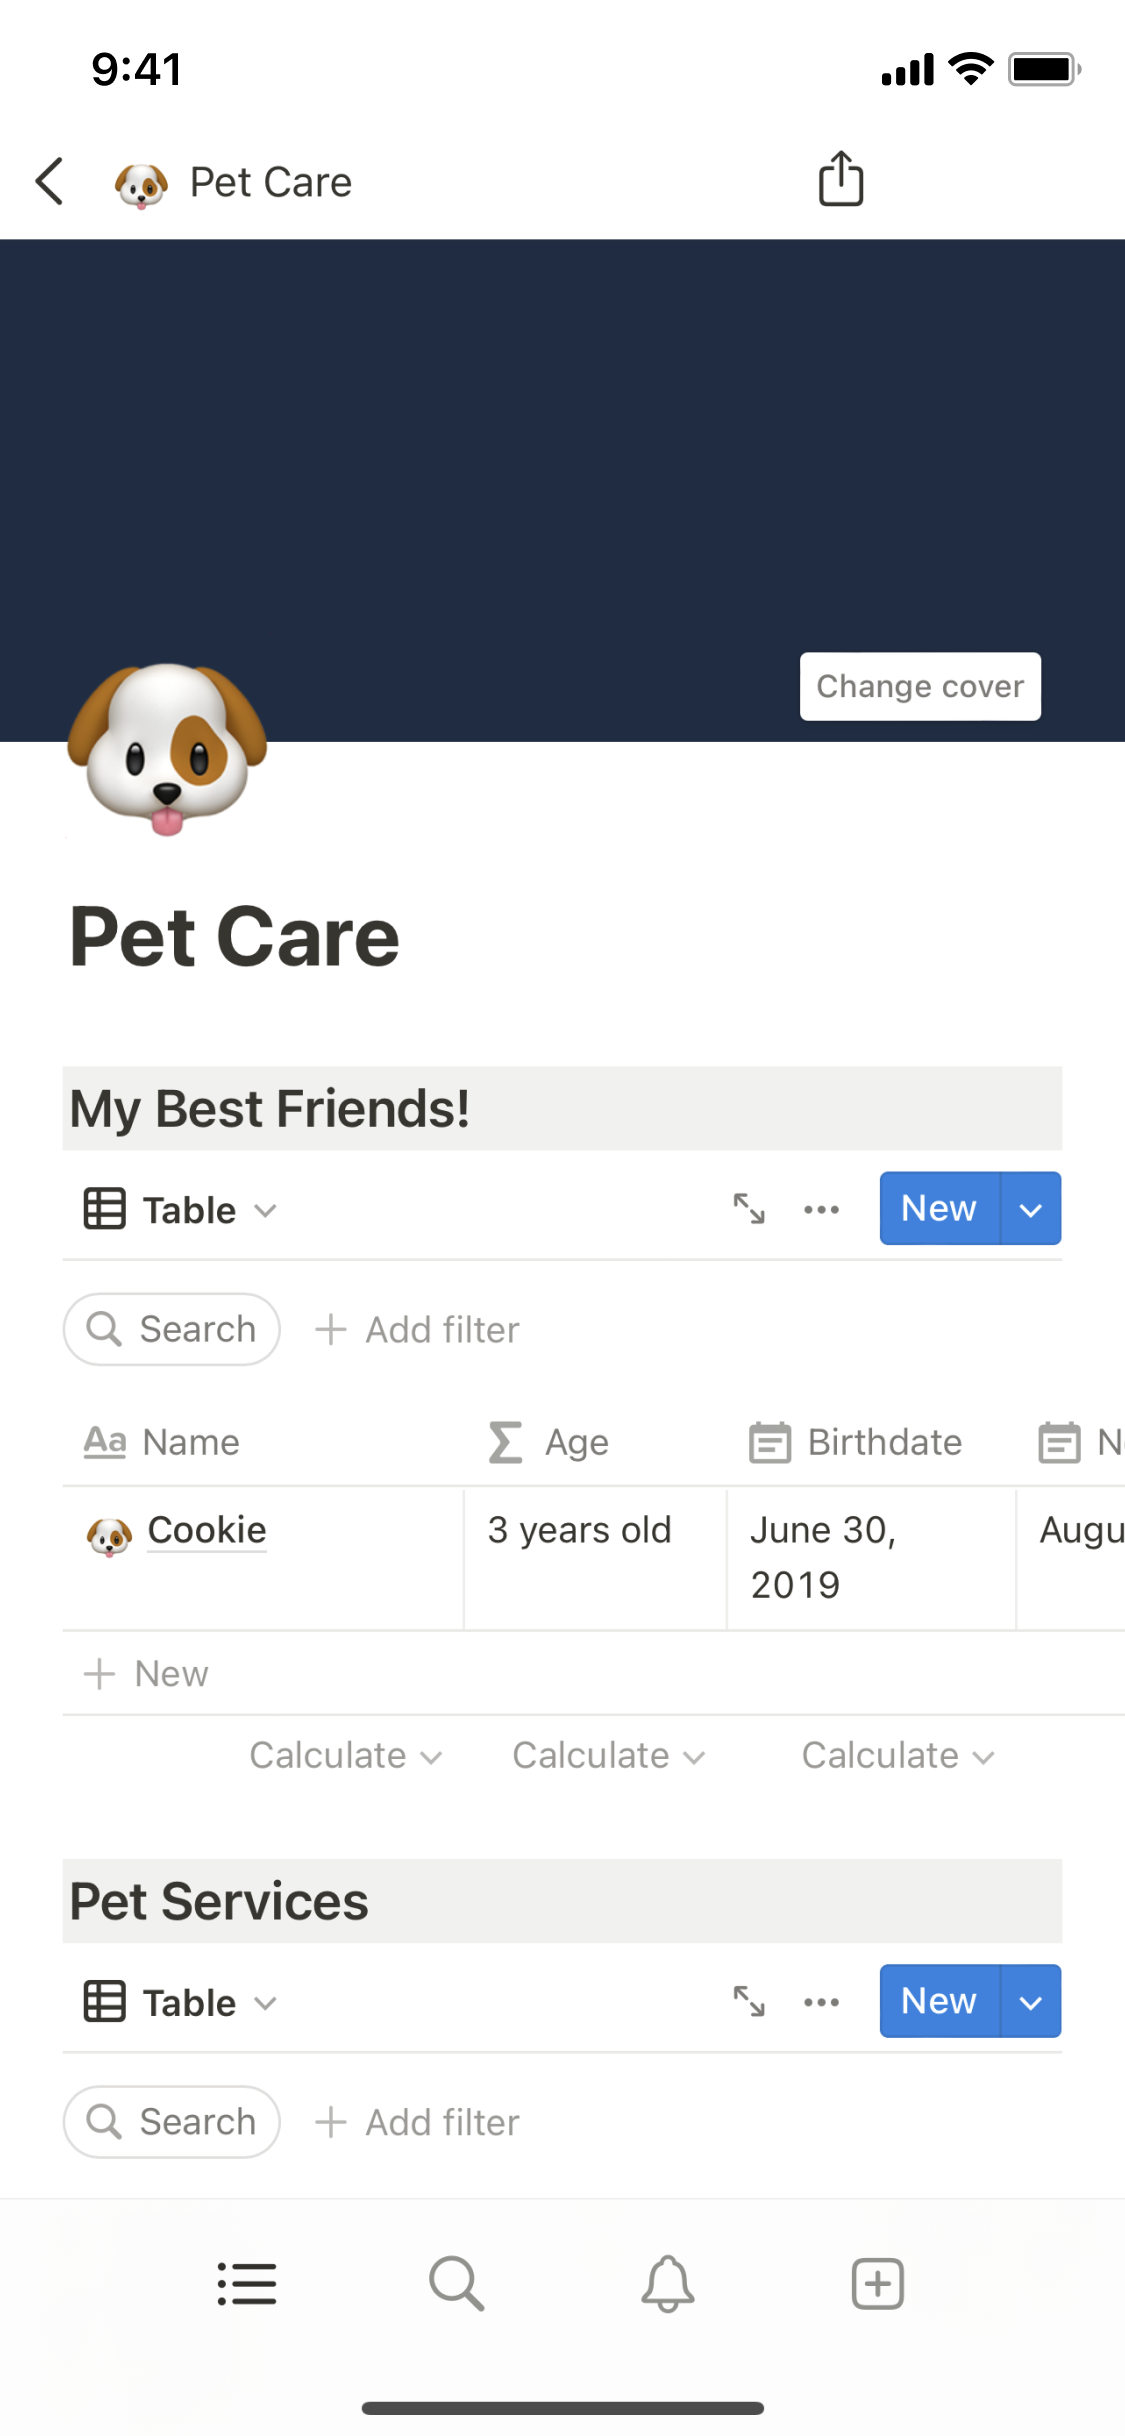Viewport: 1125px width, 2436px height.
Task: Open more options for My Best Friends
Action: pos(821,1209)
